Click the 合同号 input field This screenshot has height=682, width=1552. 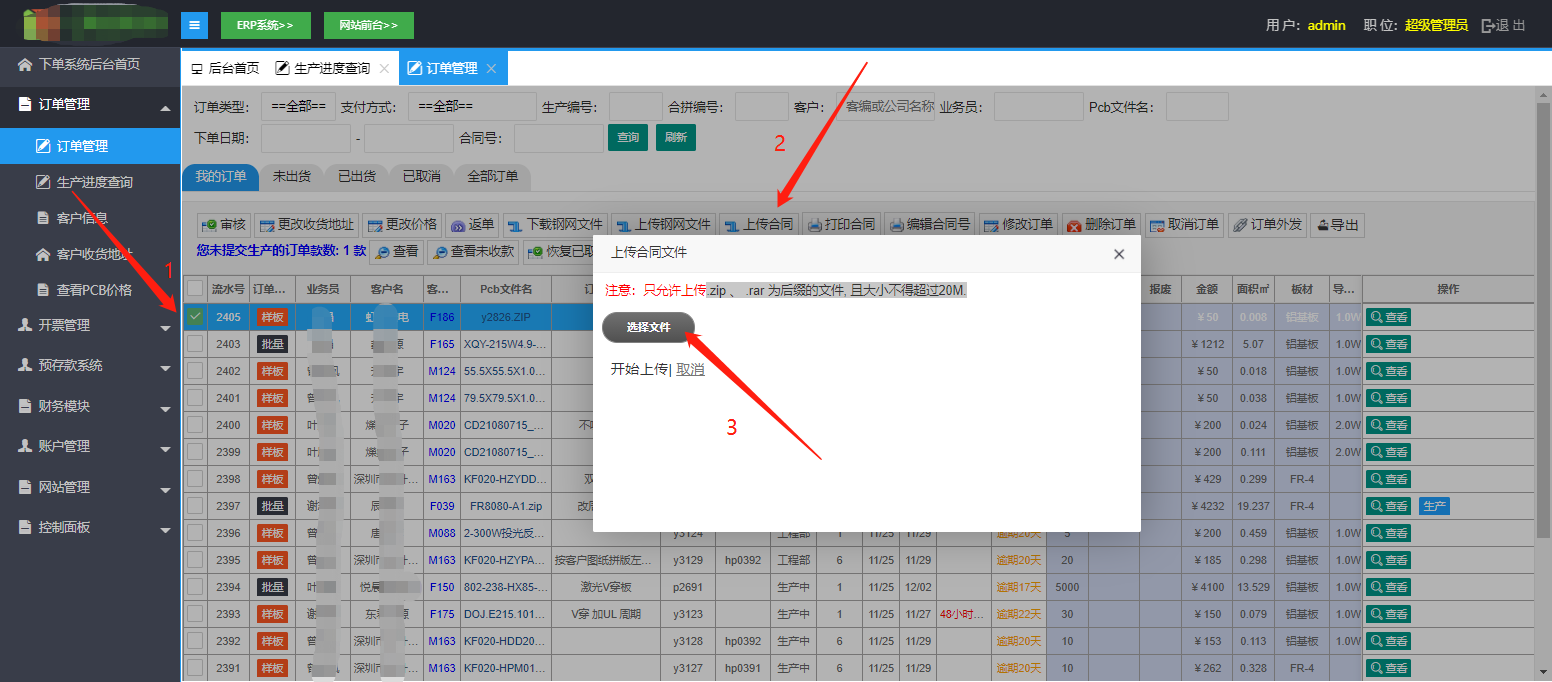(x=558, y=138)
